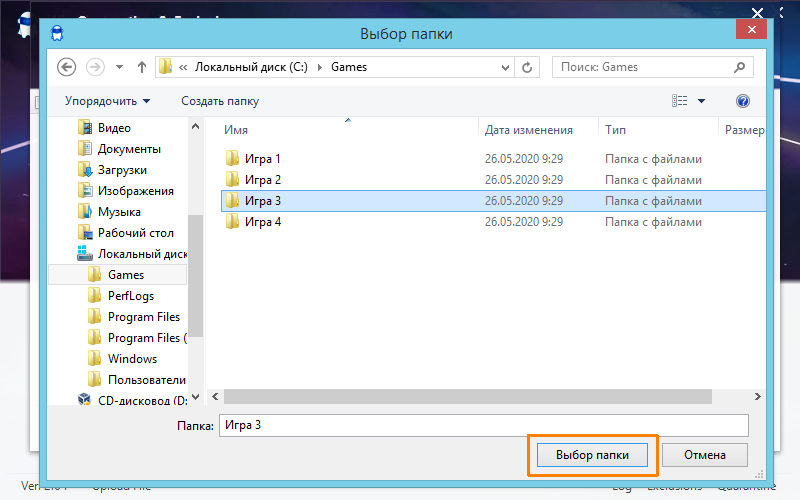The width and height of the screenshot is (800, 500).
Task: Expand the address bar history dropdown
Action: (x=505, y=67)
